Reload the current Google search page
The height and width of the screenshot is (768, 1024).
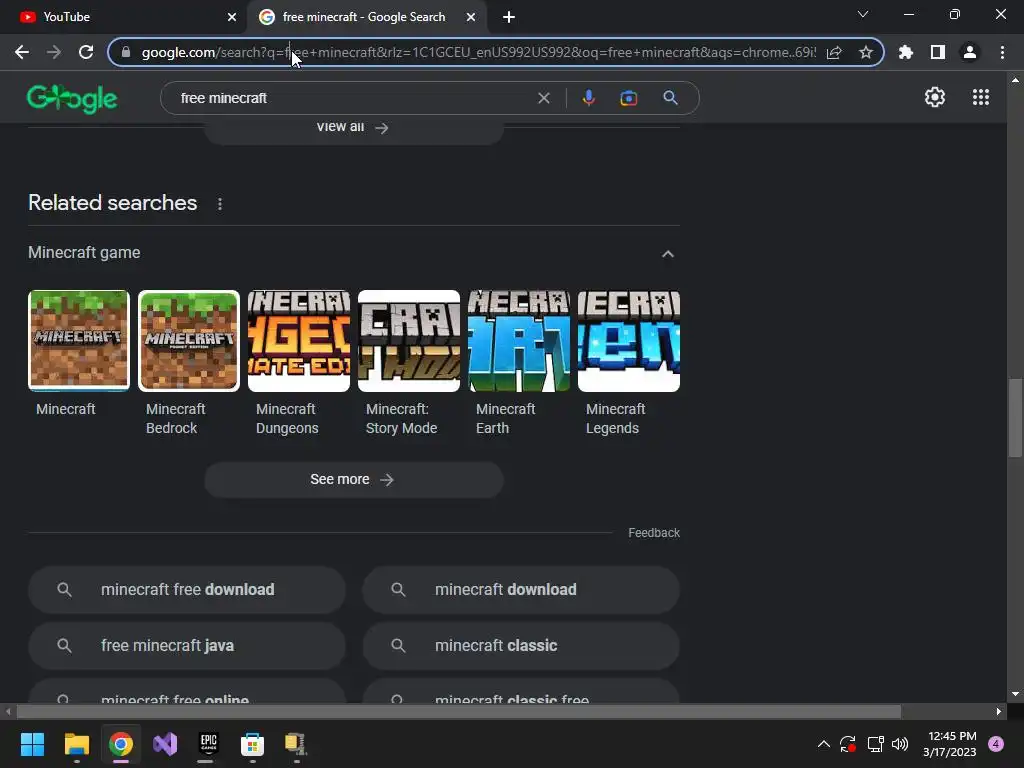pyautogui.click(x=86, y=52)
